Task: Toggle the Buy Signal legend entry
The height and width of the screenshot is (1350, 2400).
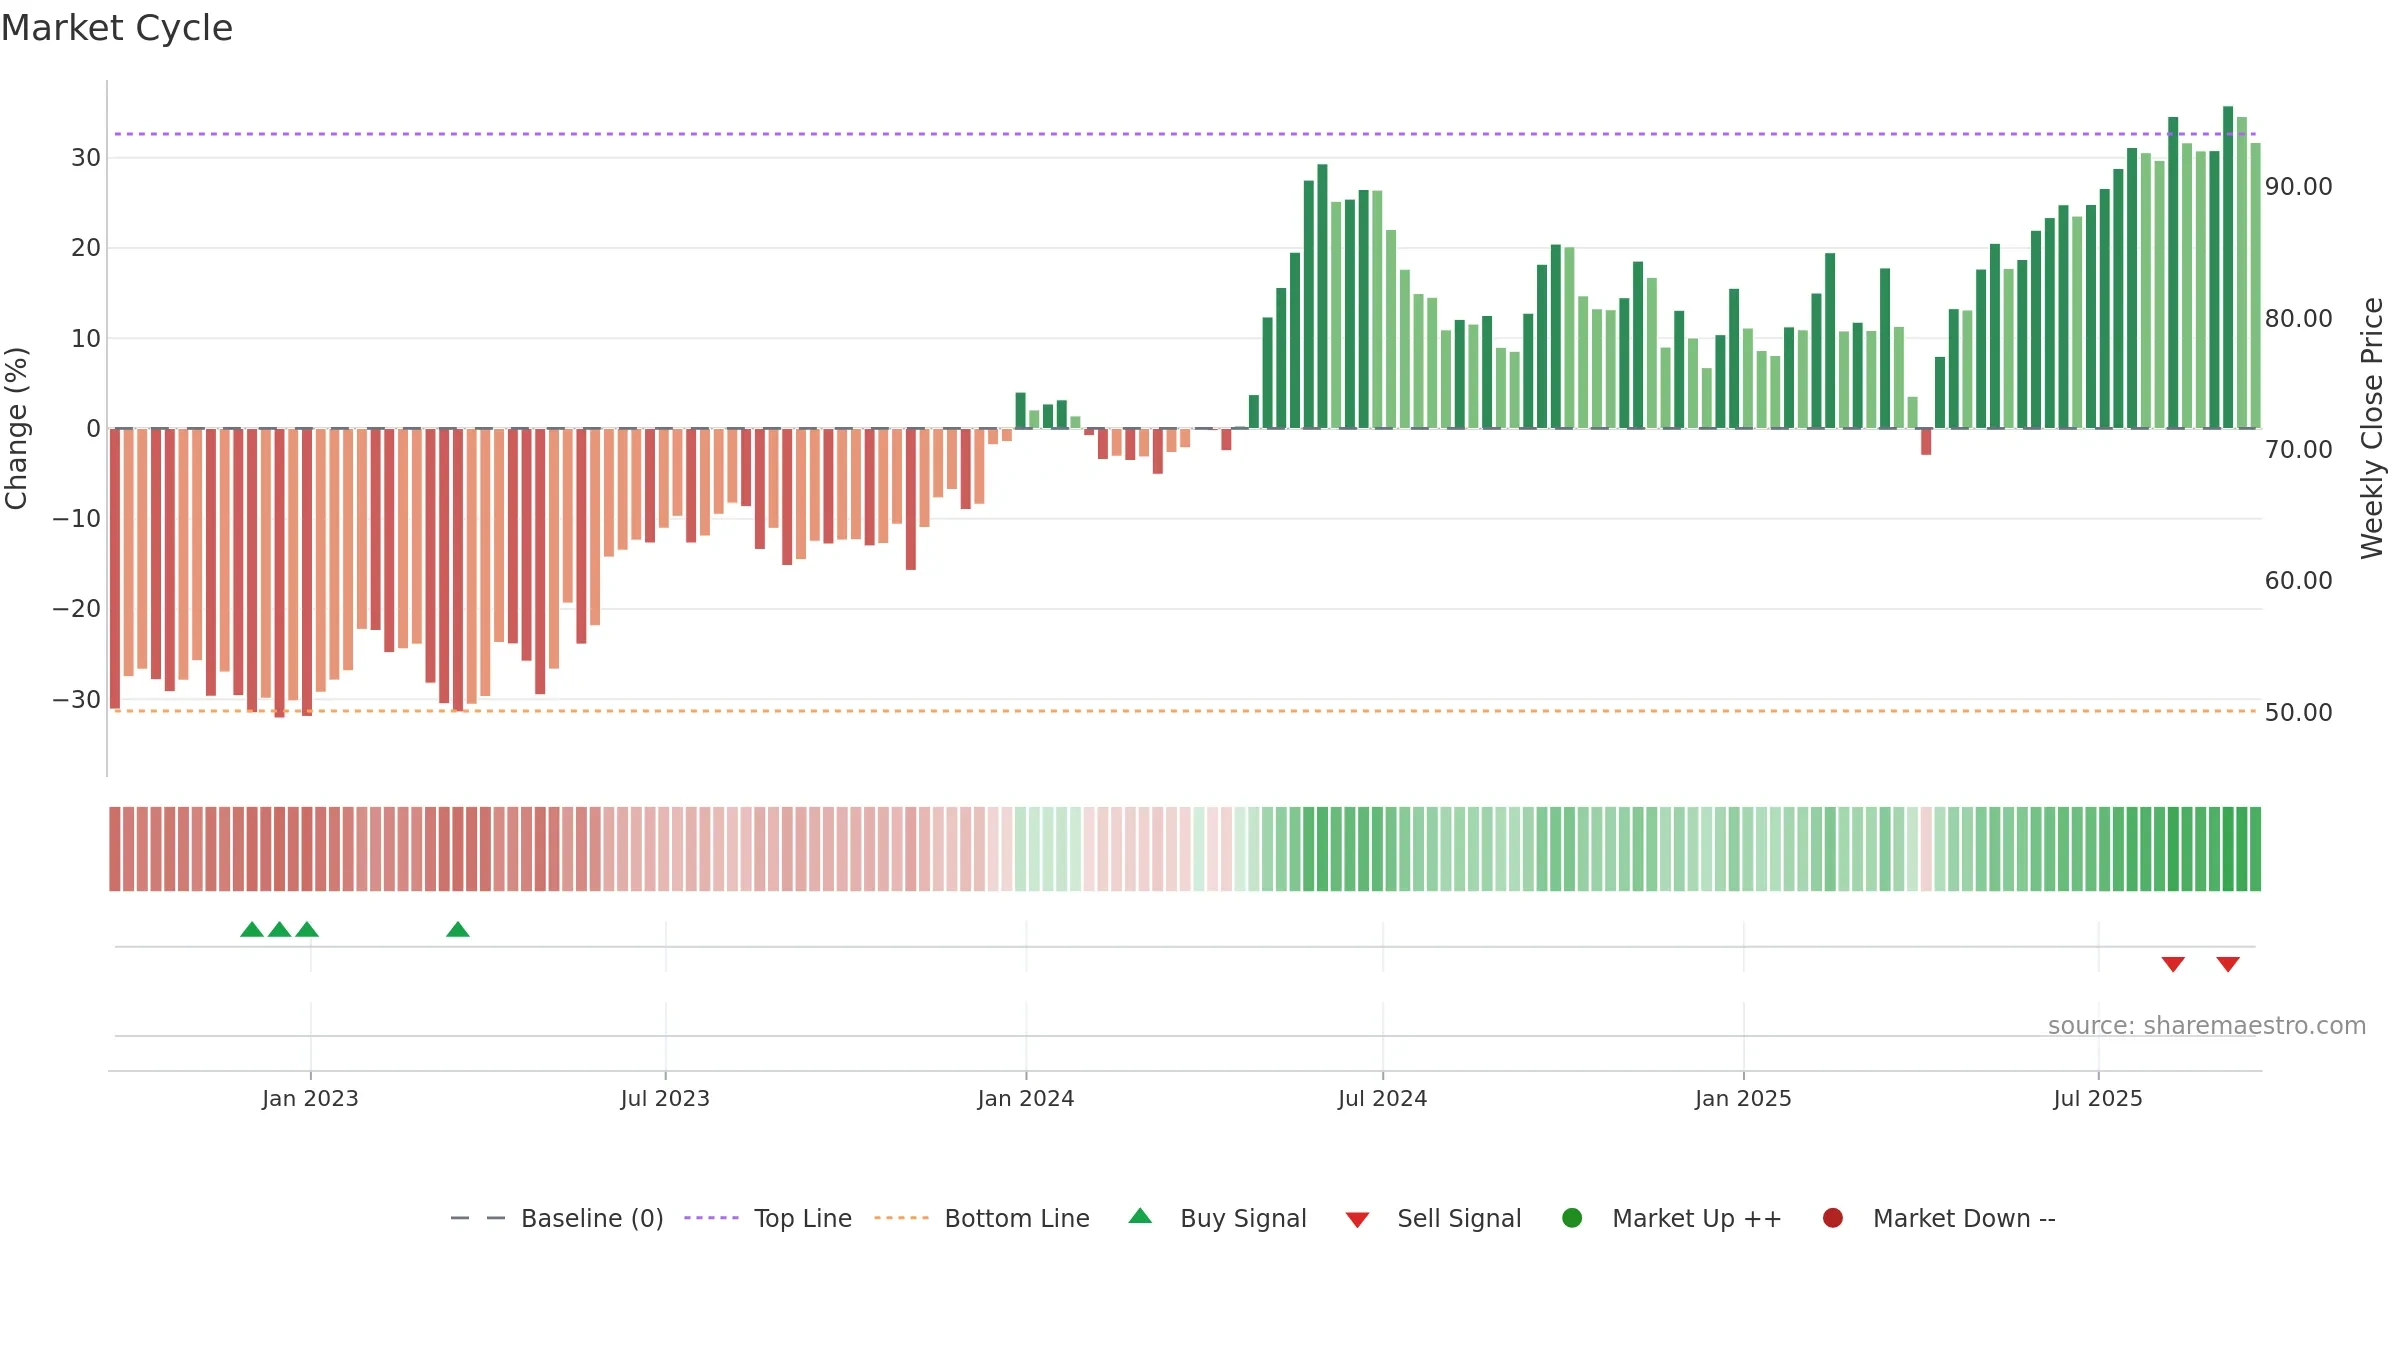Action: (1217, 1218)
